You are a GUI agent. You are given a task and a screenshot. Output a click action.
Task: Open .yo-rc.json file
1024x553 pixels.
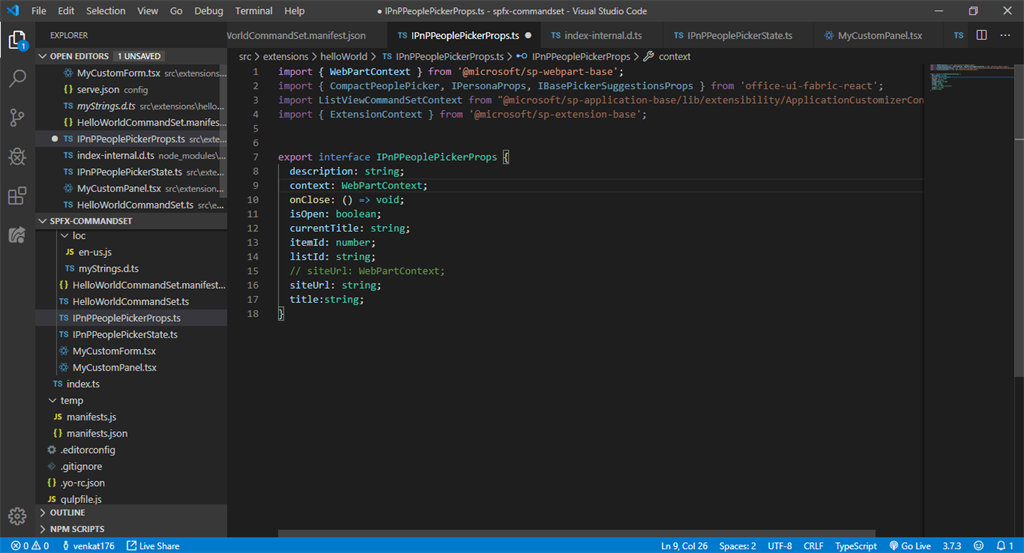(131, 483)
